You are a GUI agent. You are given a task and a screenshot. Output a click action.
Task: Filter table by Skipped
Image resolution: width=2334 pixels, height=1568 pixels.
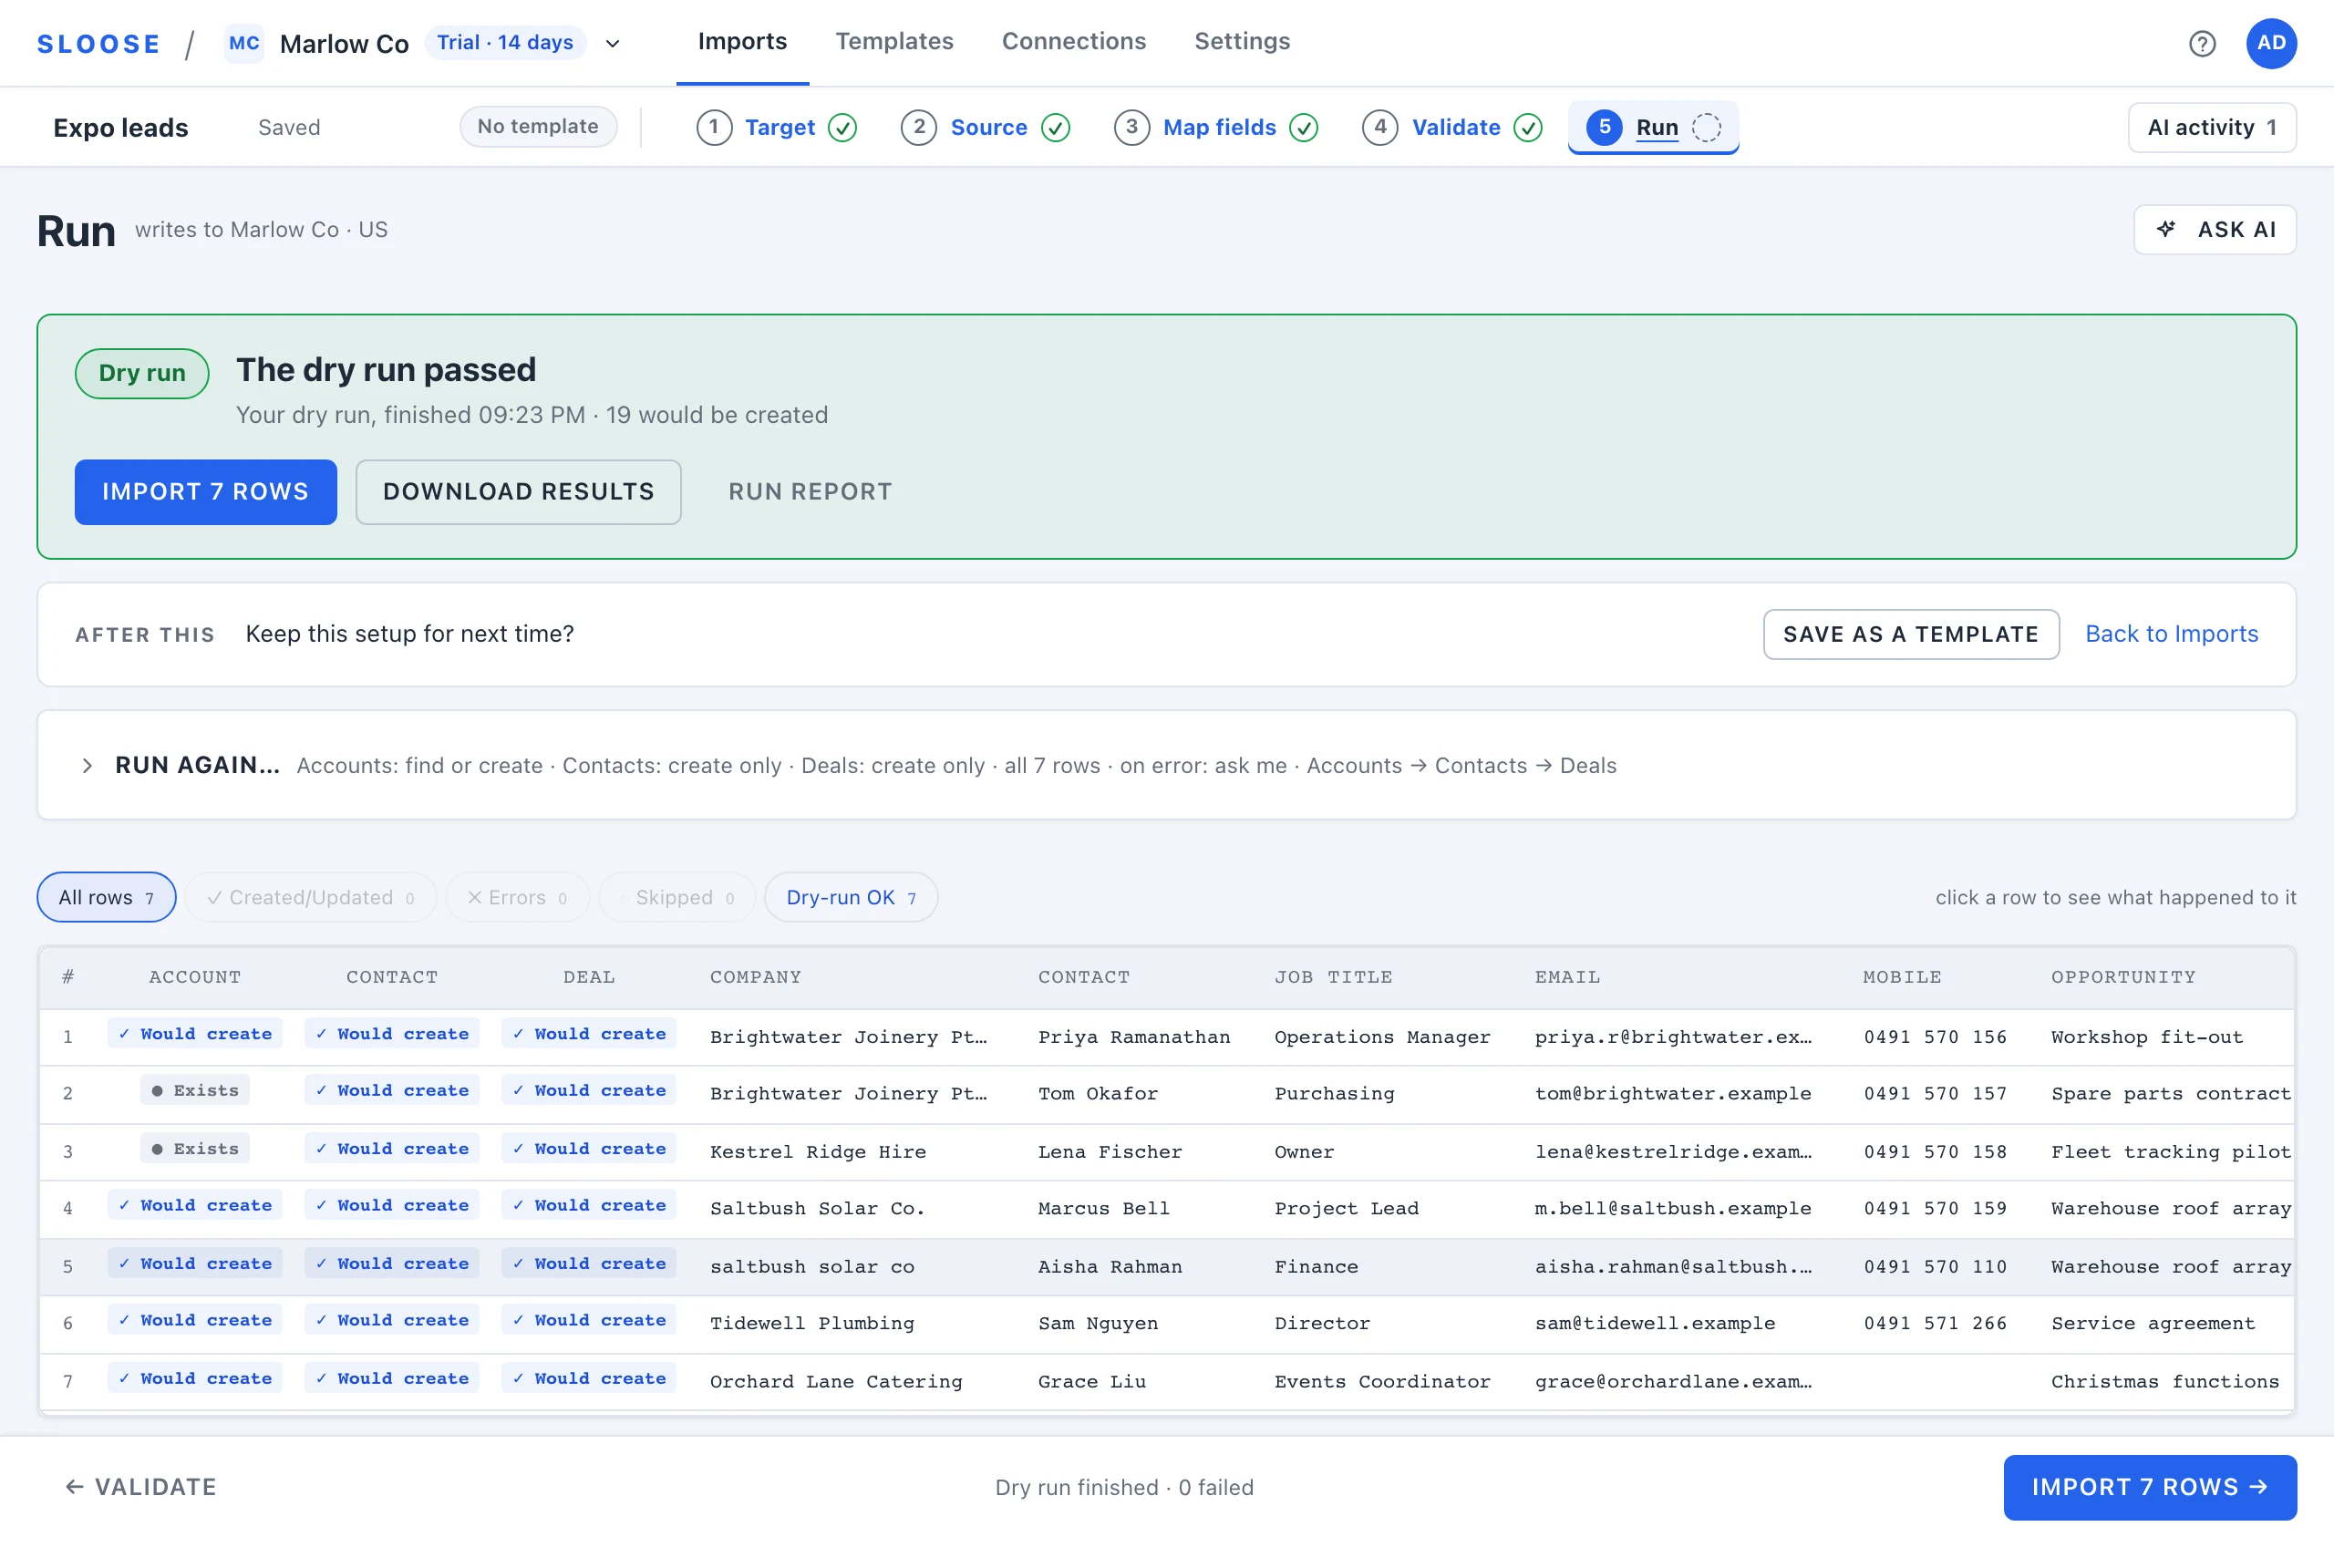(677, 897)
